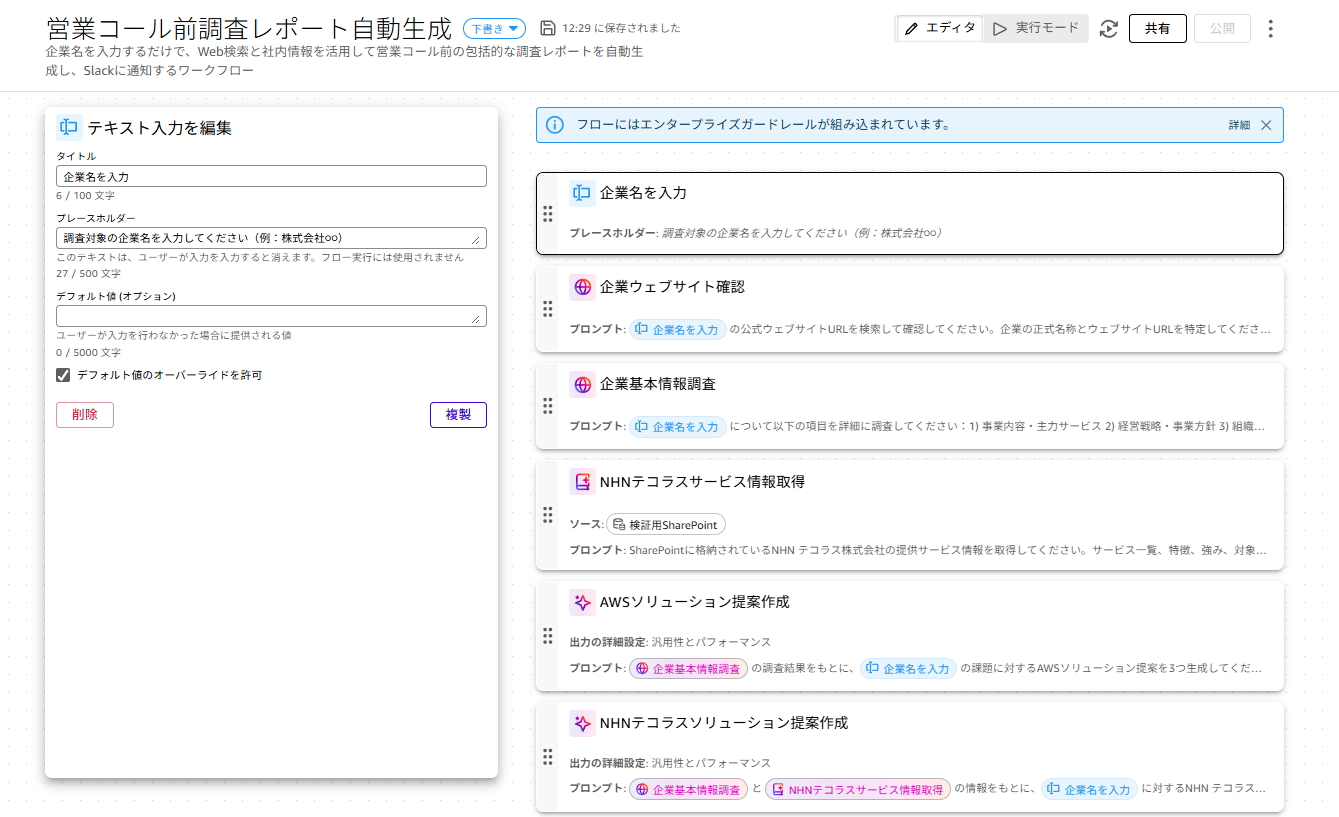Click NHNテコラスサービス情報取得 chip in last card prompt
1339x817 pixels.
pyautogui.click(x=858, y=790)
